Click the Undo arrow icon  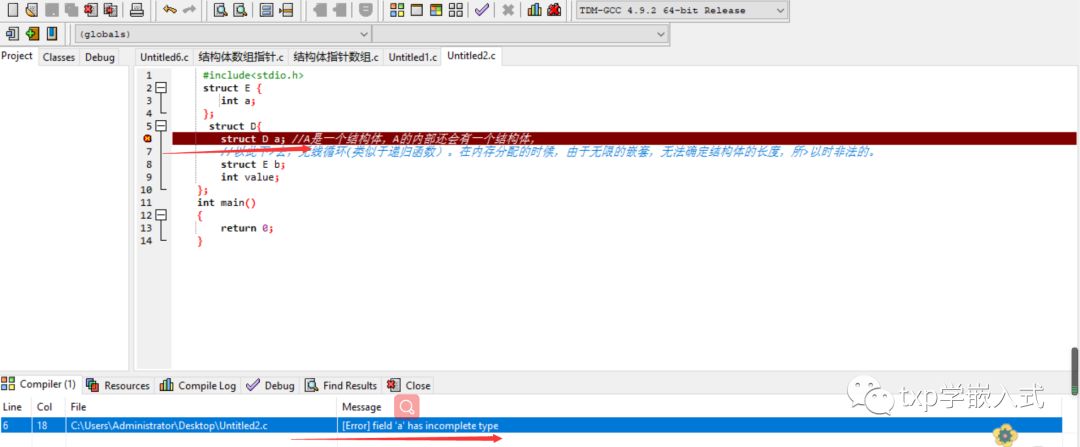tap(169, 10)
